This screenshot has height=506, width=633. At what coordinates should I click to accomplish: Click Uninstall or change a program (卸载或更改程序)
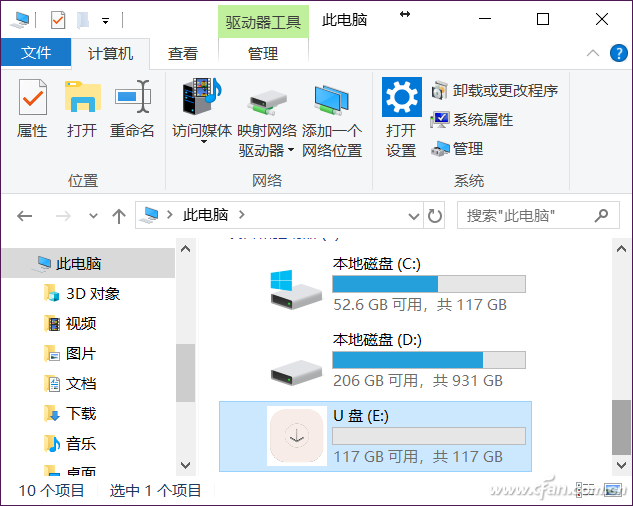click(x=495, y=90)
